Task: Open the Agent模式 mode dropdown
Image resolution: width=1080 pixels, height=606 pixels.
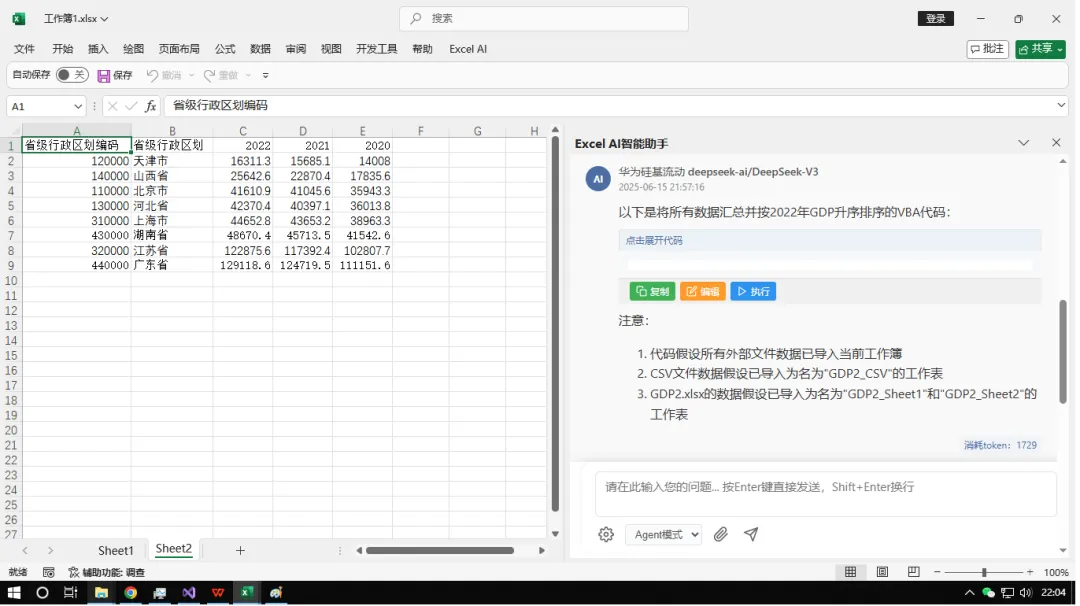Action: 663,535
